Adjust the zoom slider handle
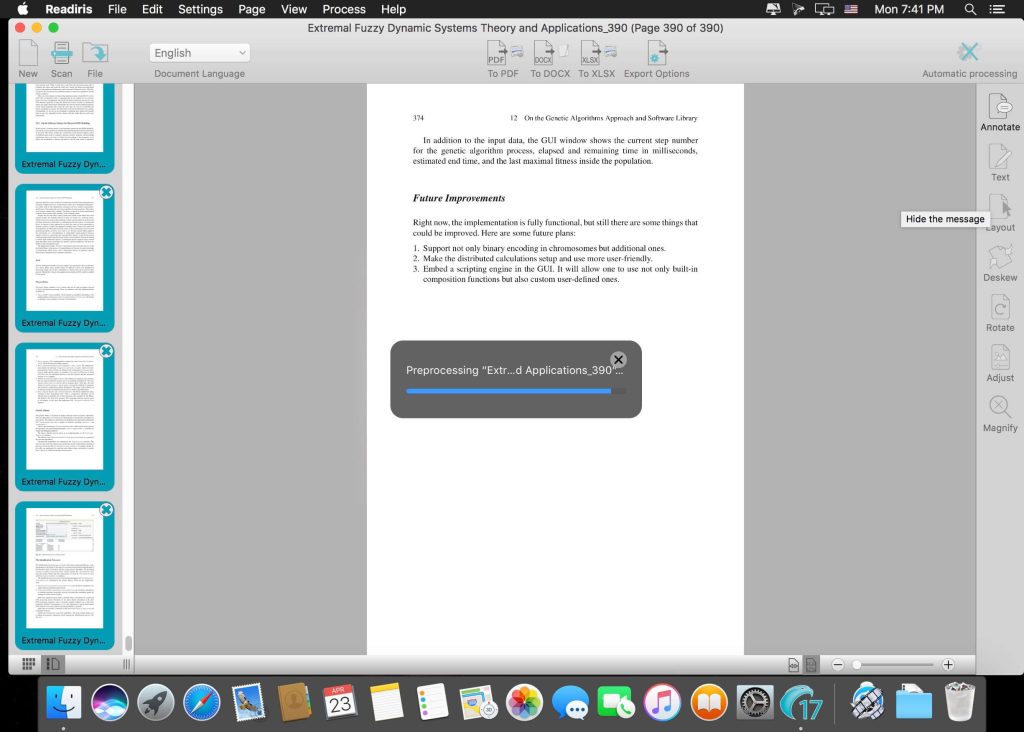 point(857,665)
